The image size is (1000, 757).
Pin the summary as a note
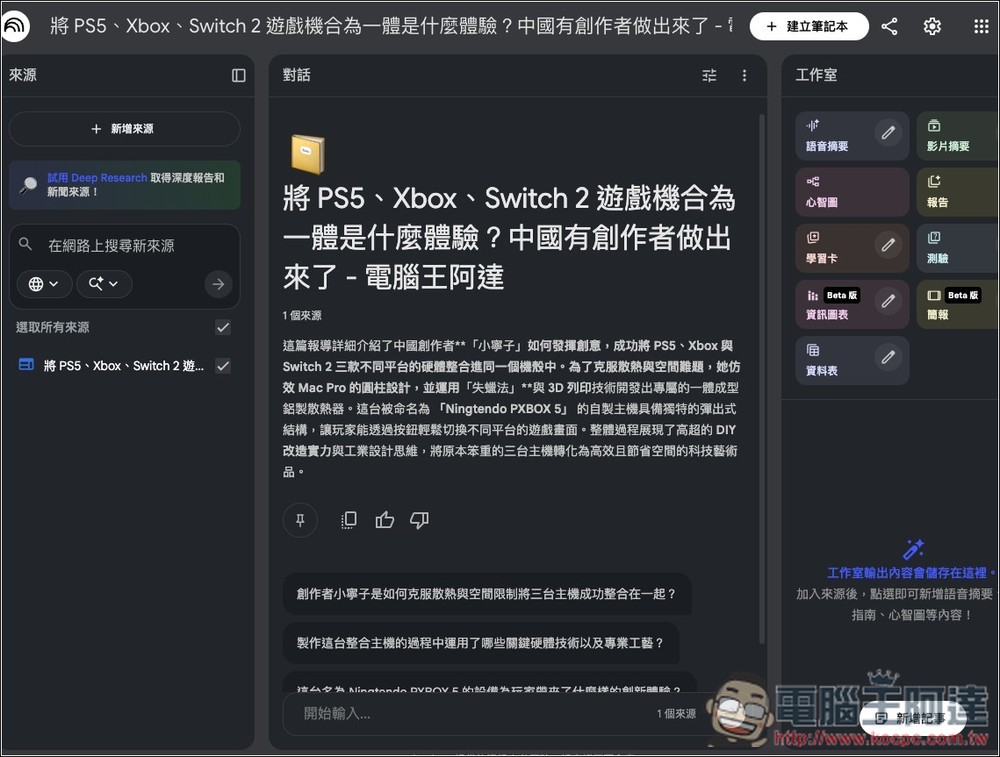tap(300, 520)
